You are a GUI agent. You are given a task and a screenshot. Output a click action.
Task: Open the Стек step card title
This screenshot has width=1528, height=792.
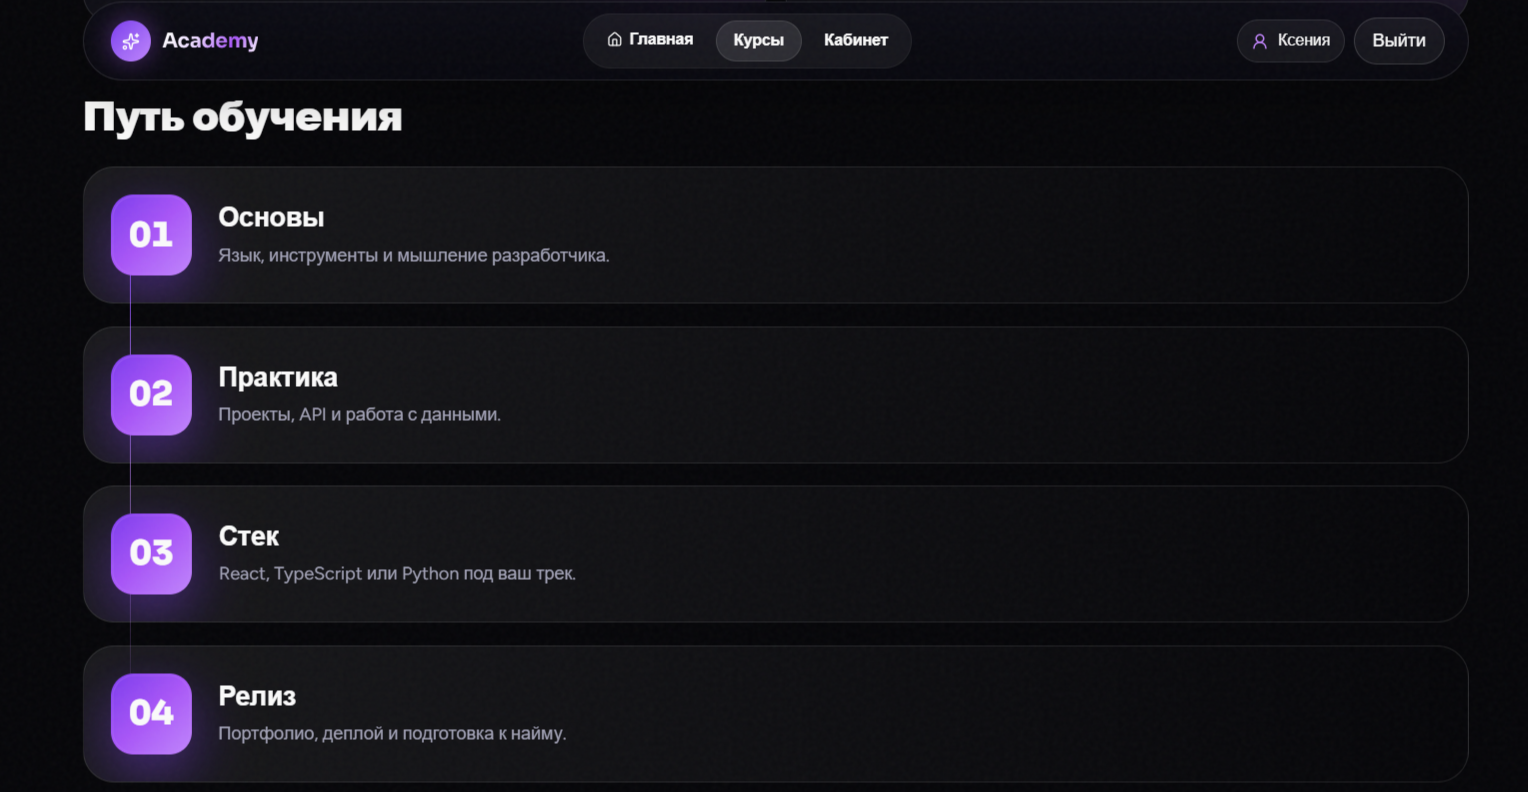coord(249,536)
